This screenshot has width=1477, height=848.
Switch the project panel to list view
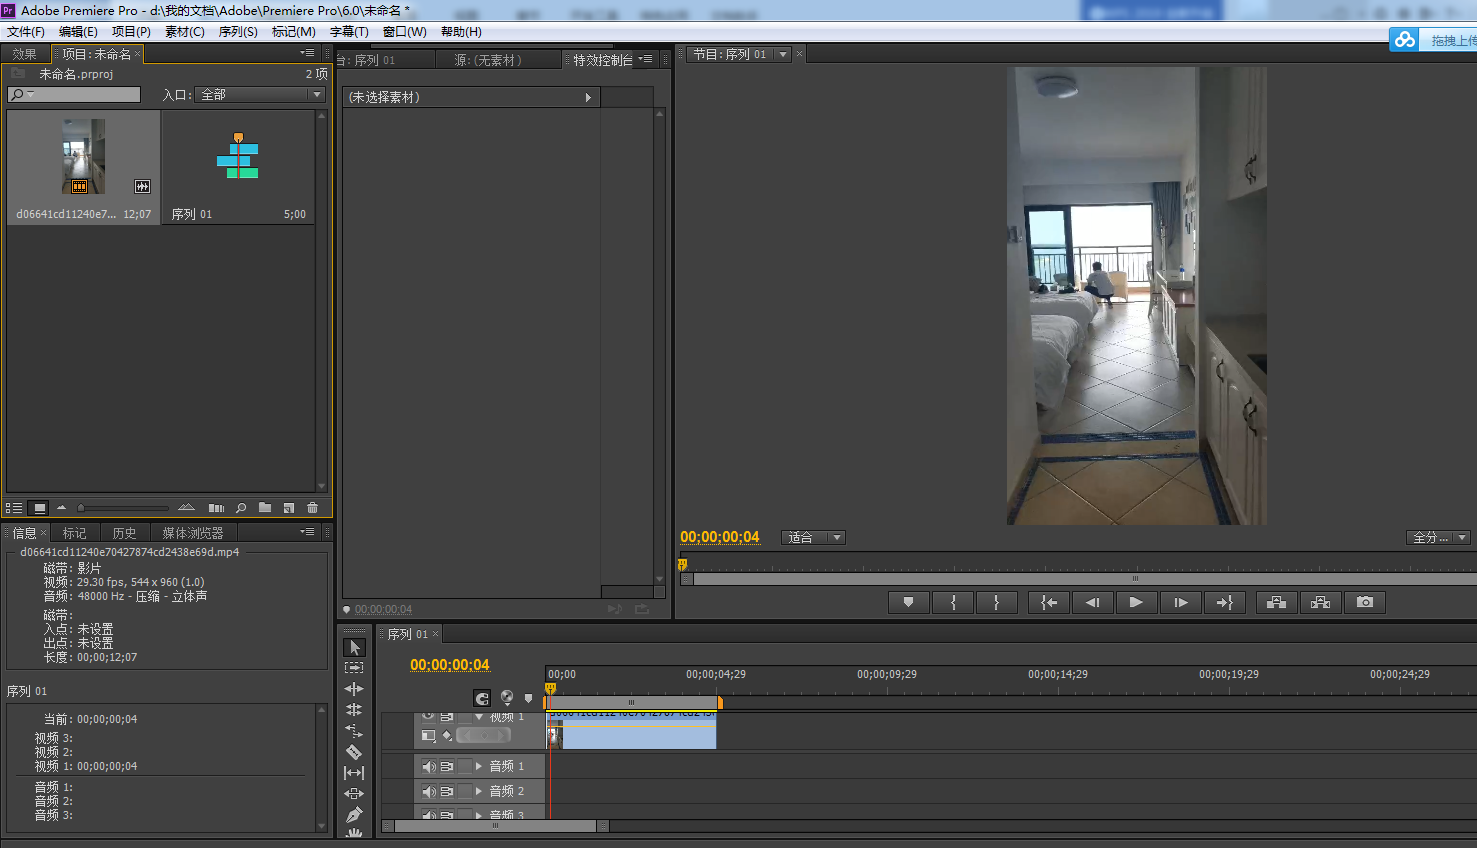coord(15,508)
